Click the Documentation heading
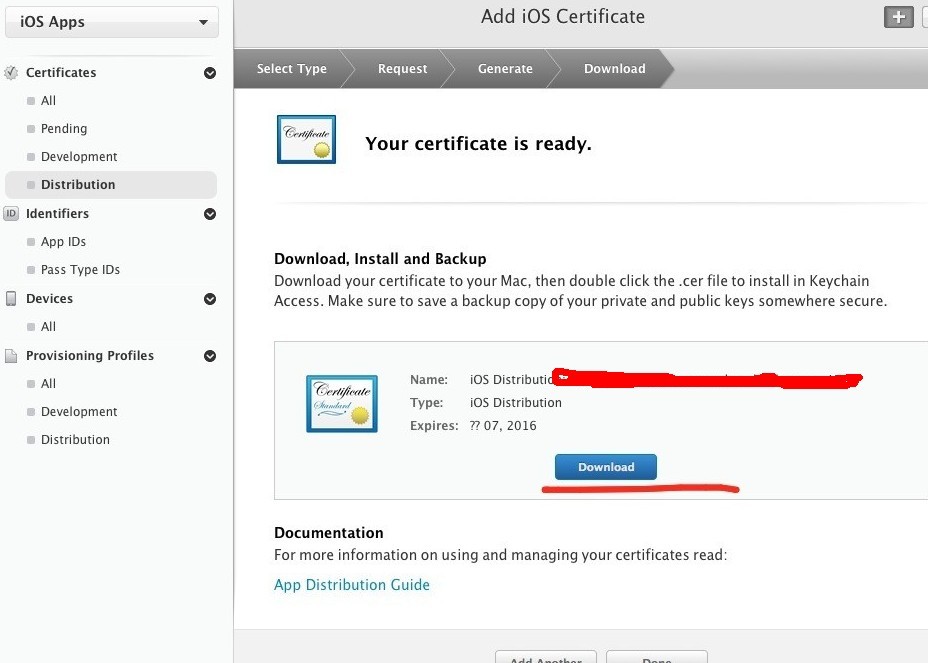 click(328, 533)
